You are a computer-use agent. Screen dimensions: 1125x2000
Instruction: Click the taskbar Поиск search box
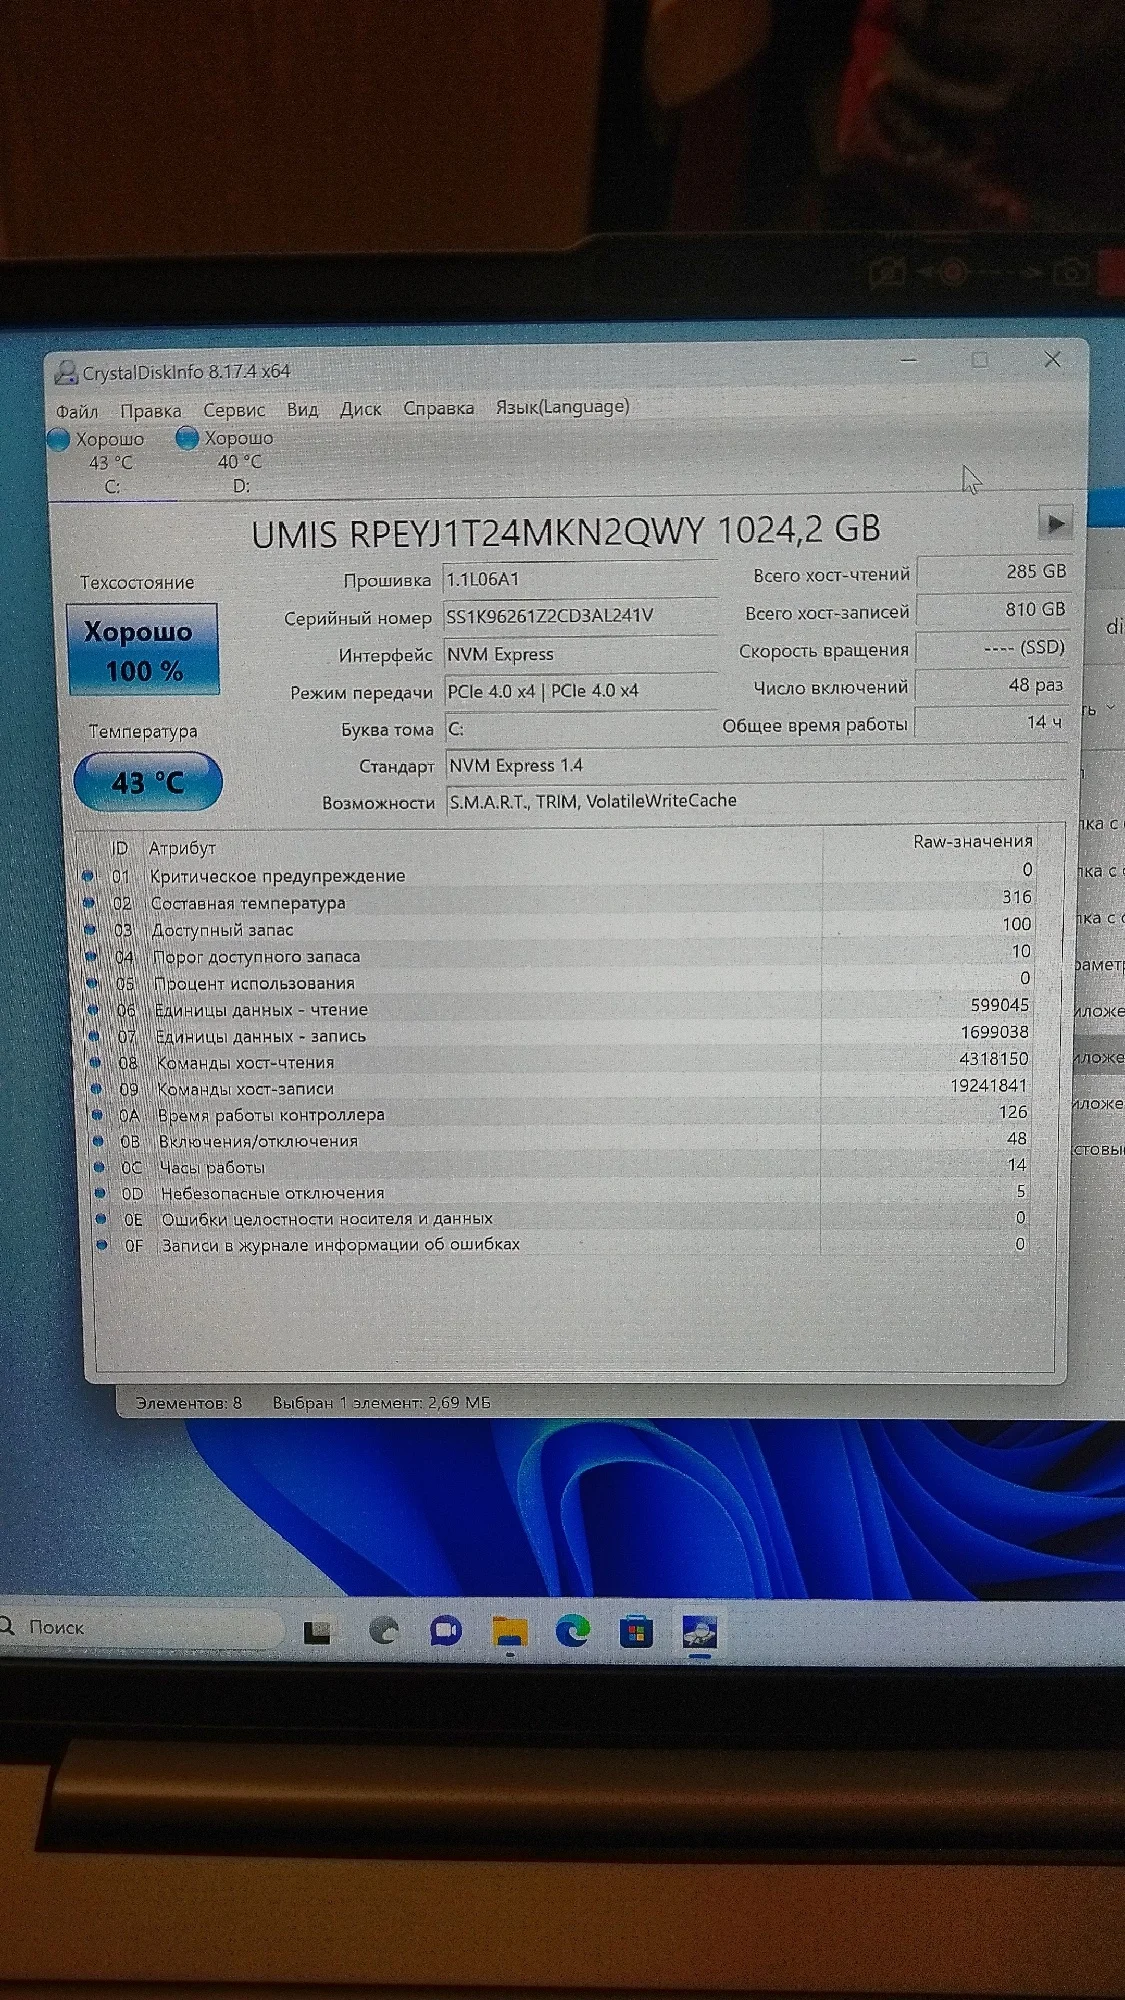pyautogui.click(x=140, y=1628)
